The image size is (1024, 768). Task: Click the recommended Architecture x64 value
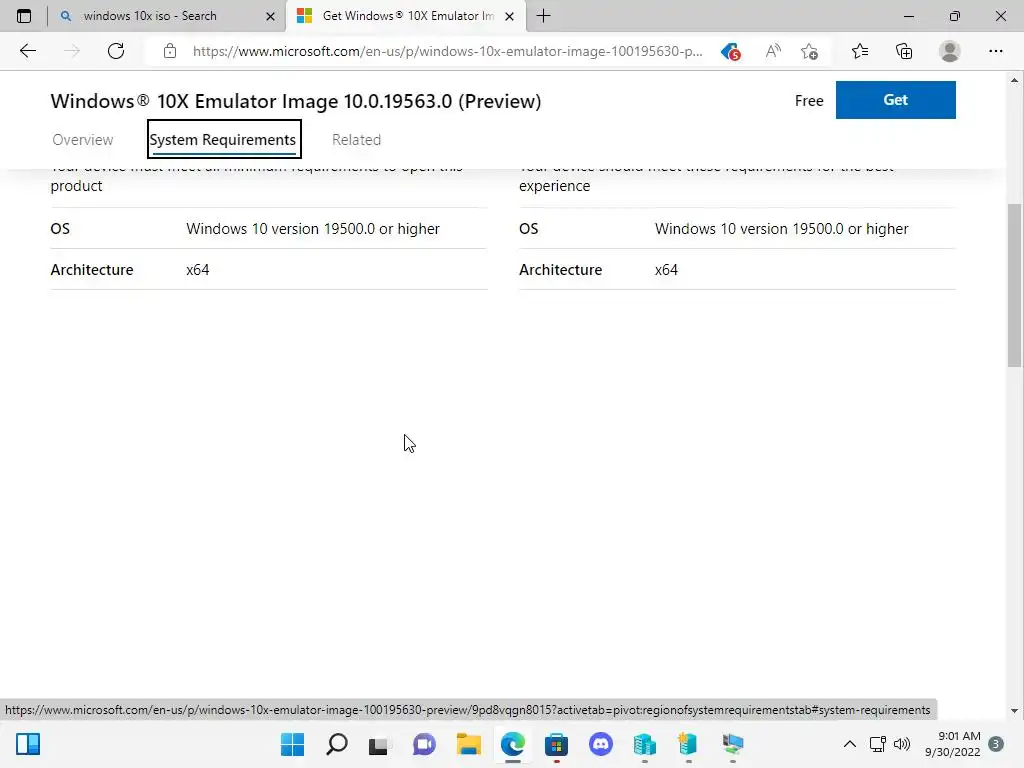point(666,270)
